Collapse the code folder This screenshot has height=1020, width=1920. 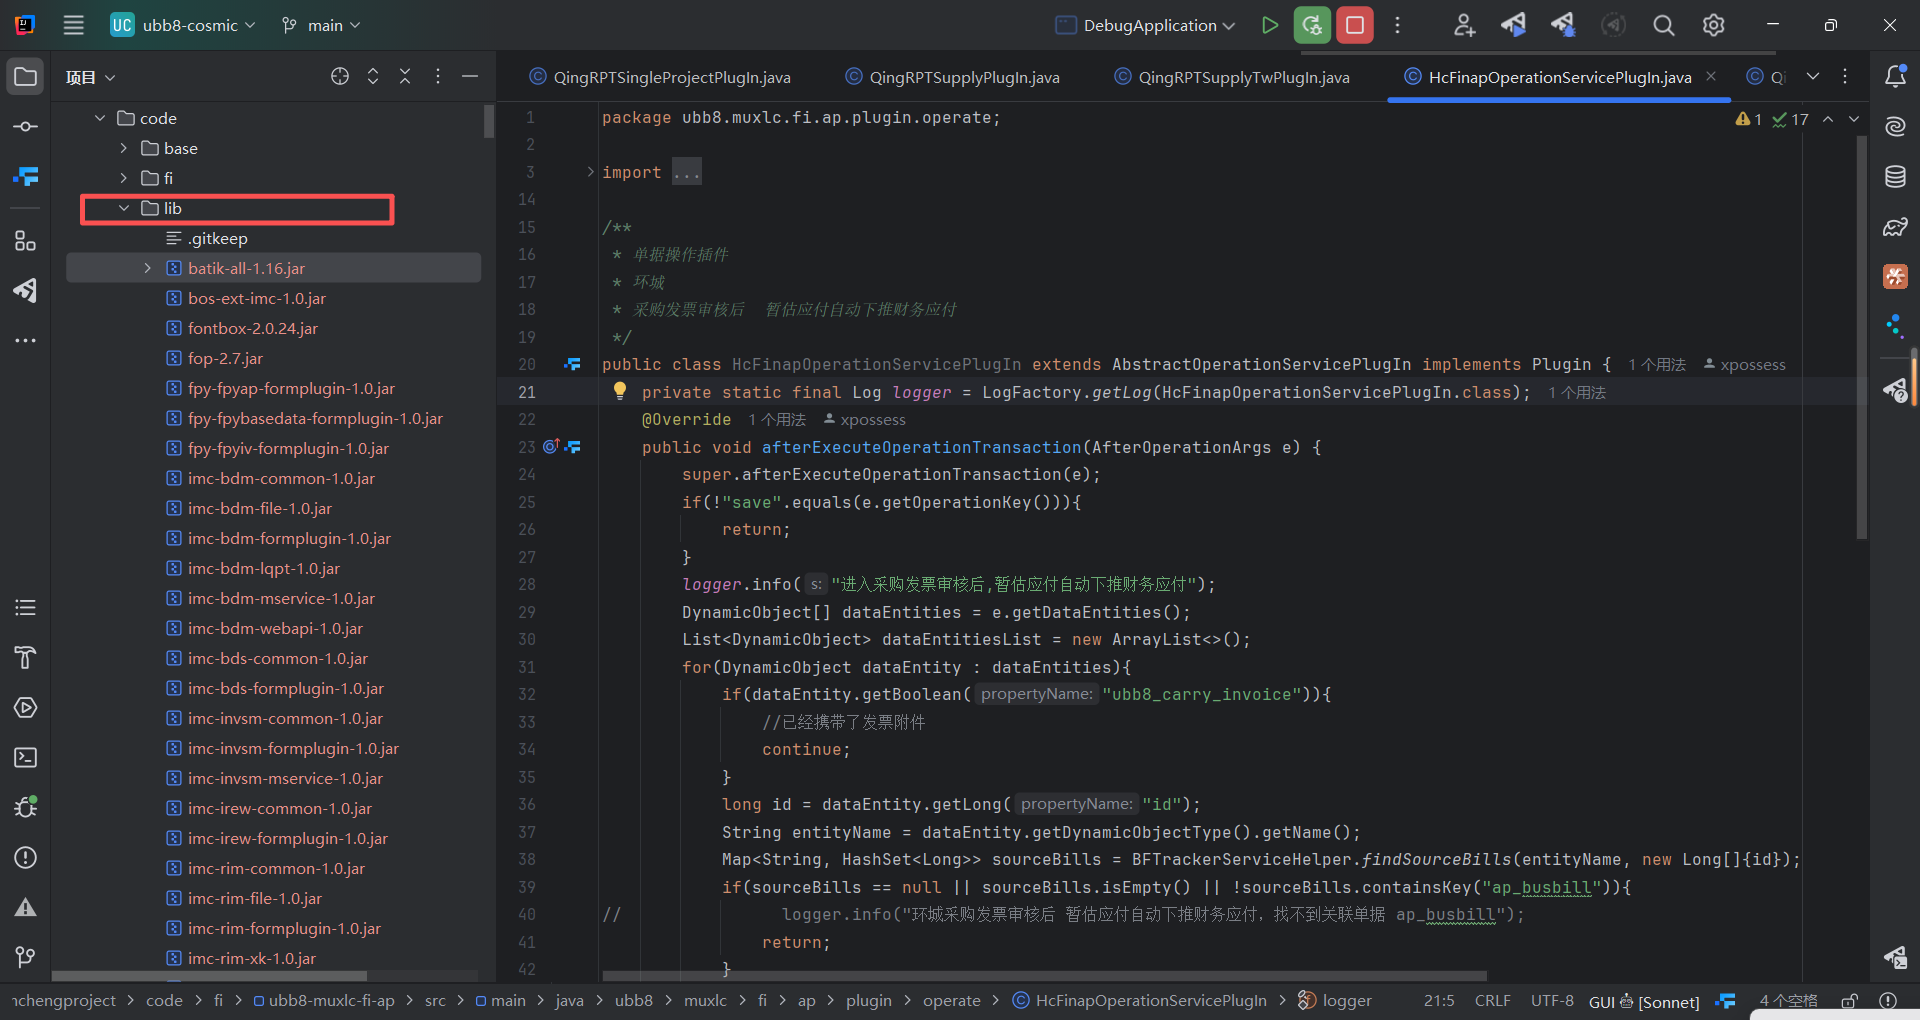(x=100, y=118)
